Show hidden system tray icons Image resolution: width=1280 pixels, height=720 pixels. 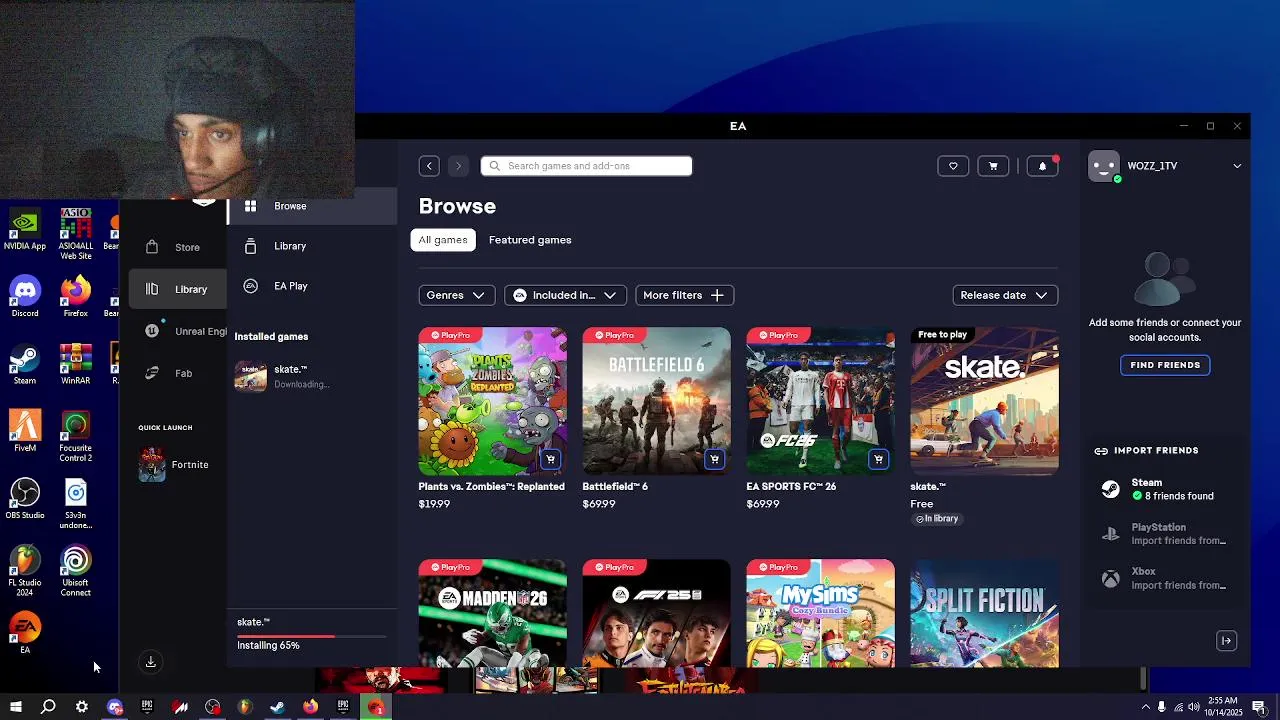coord(1145,707)
